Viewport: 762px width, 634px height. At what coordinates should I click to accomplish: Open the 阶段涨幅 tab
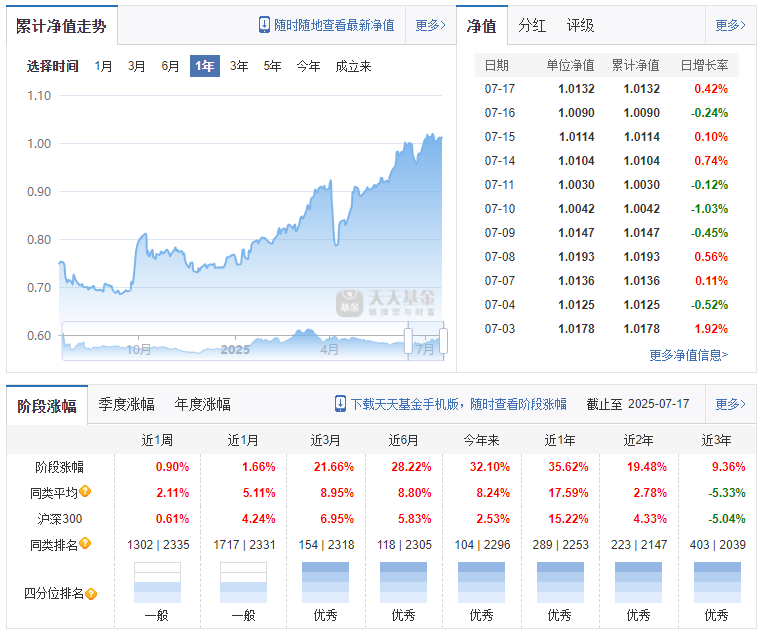47,406
